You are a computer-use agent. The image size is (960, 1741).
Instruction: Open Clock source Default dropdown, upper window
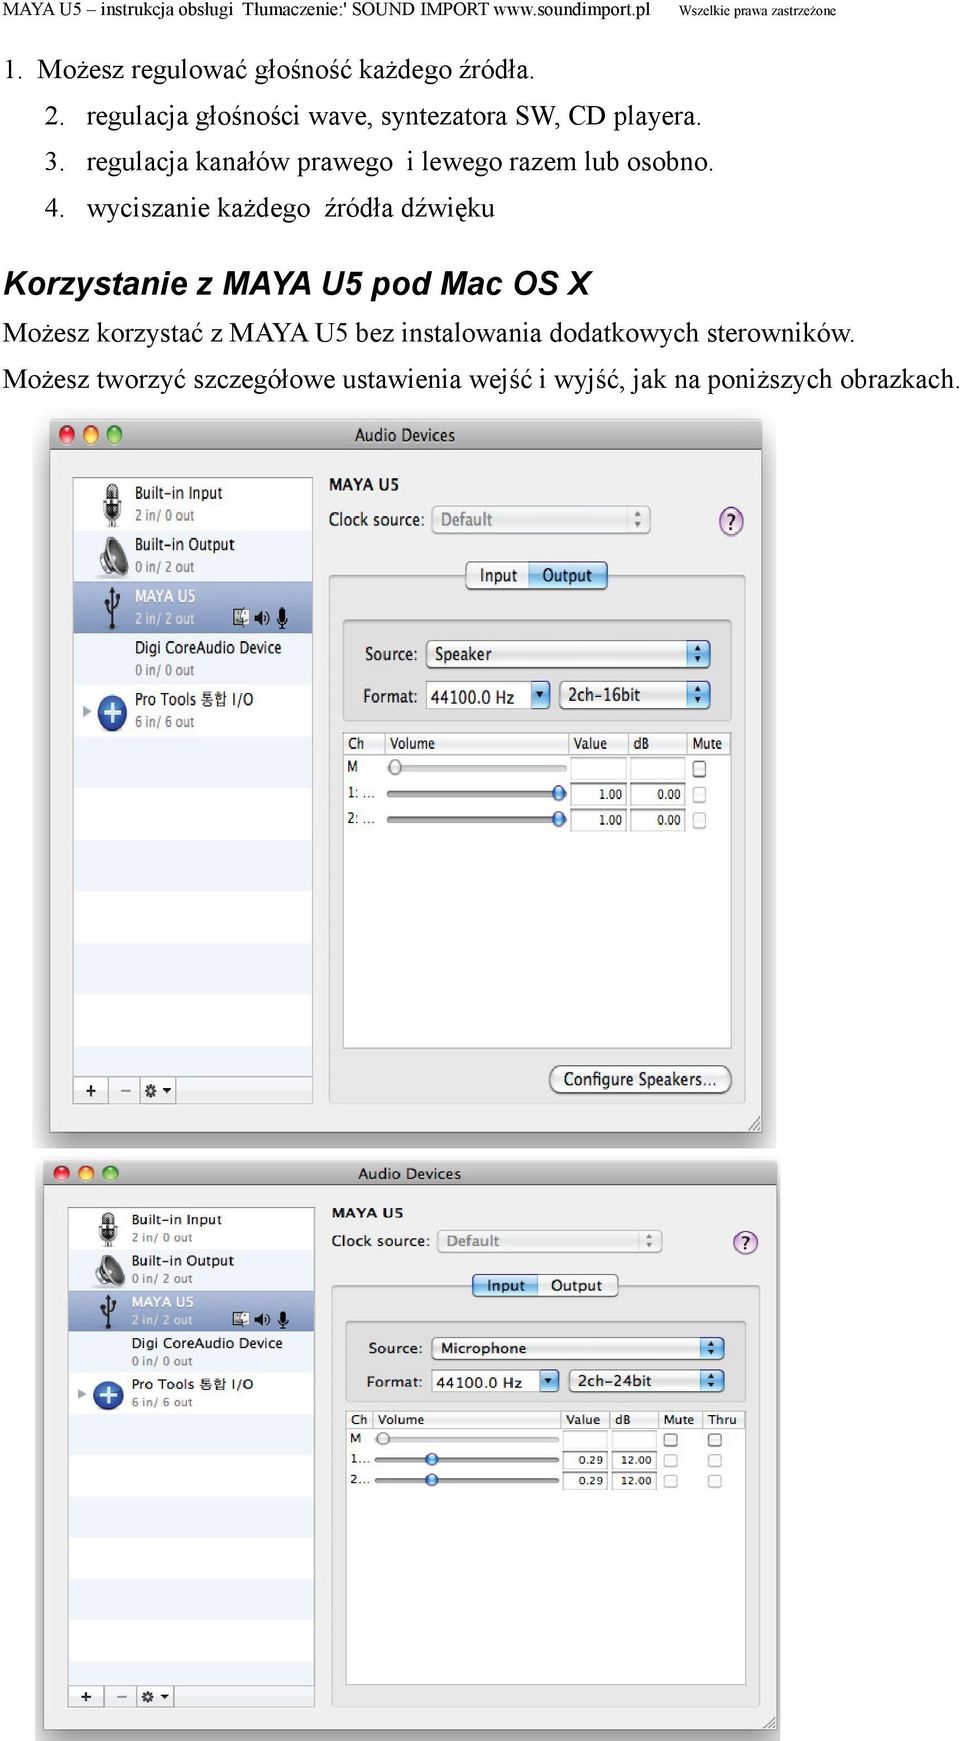pyautogui.click(x=541, y=520)
